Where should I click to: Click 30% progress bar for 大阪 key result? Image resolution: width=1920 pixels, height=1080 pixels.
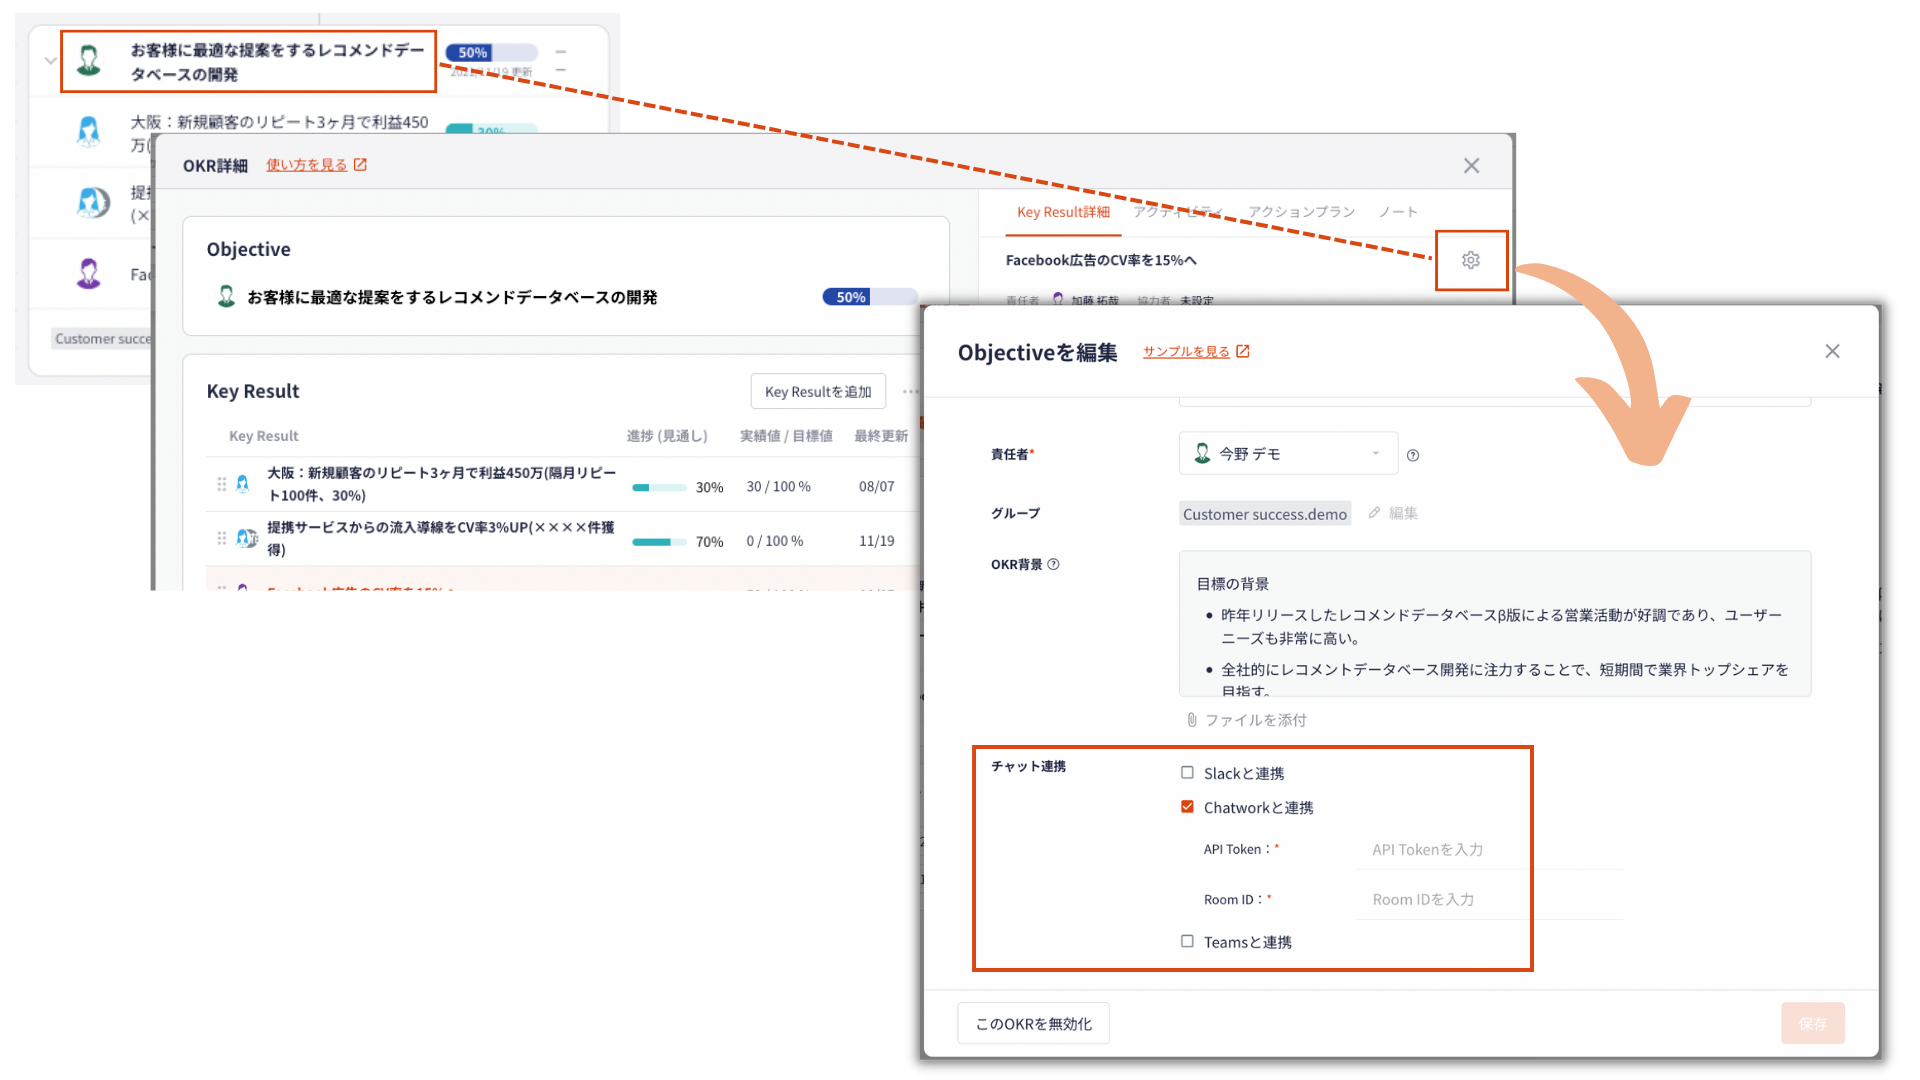659,488
